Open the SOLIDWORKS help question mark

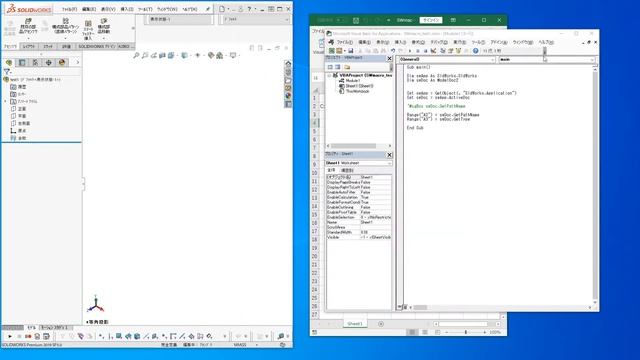tap(249, 9)
